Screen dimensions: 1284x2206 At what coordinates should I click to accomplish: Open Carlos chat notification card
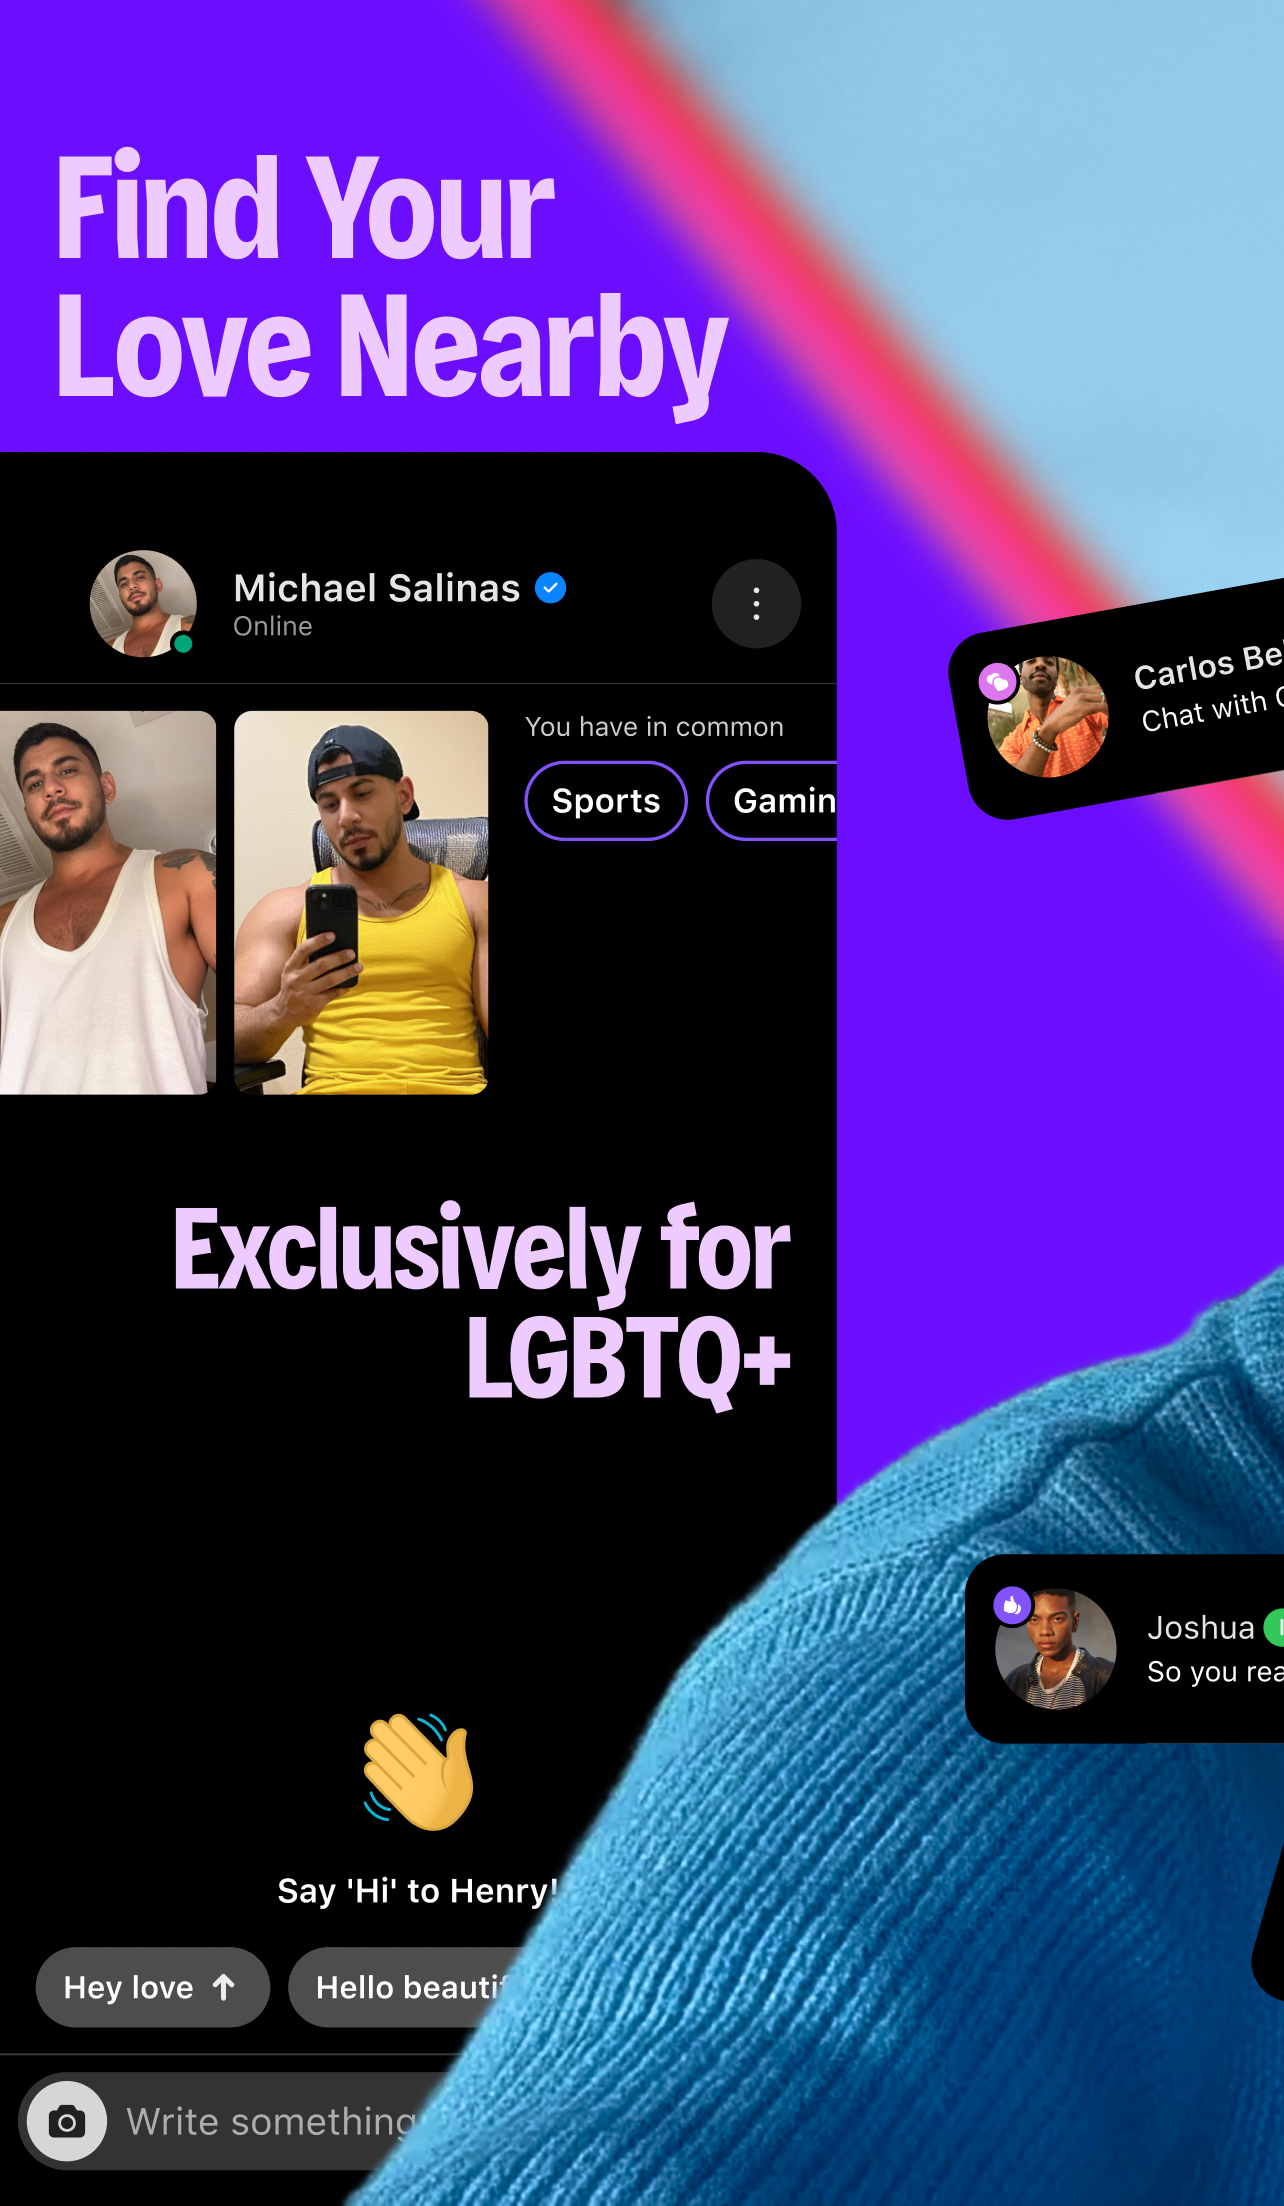click(1117, 700)
